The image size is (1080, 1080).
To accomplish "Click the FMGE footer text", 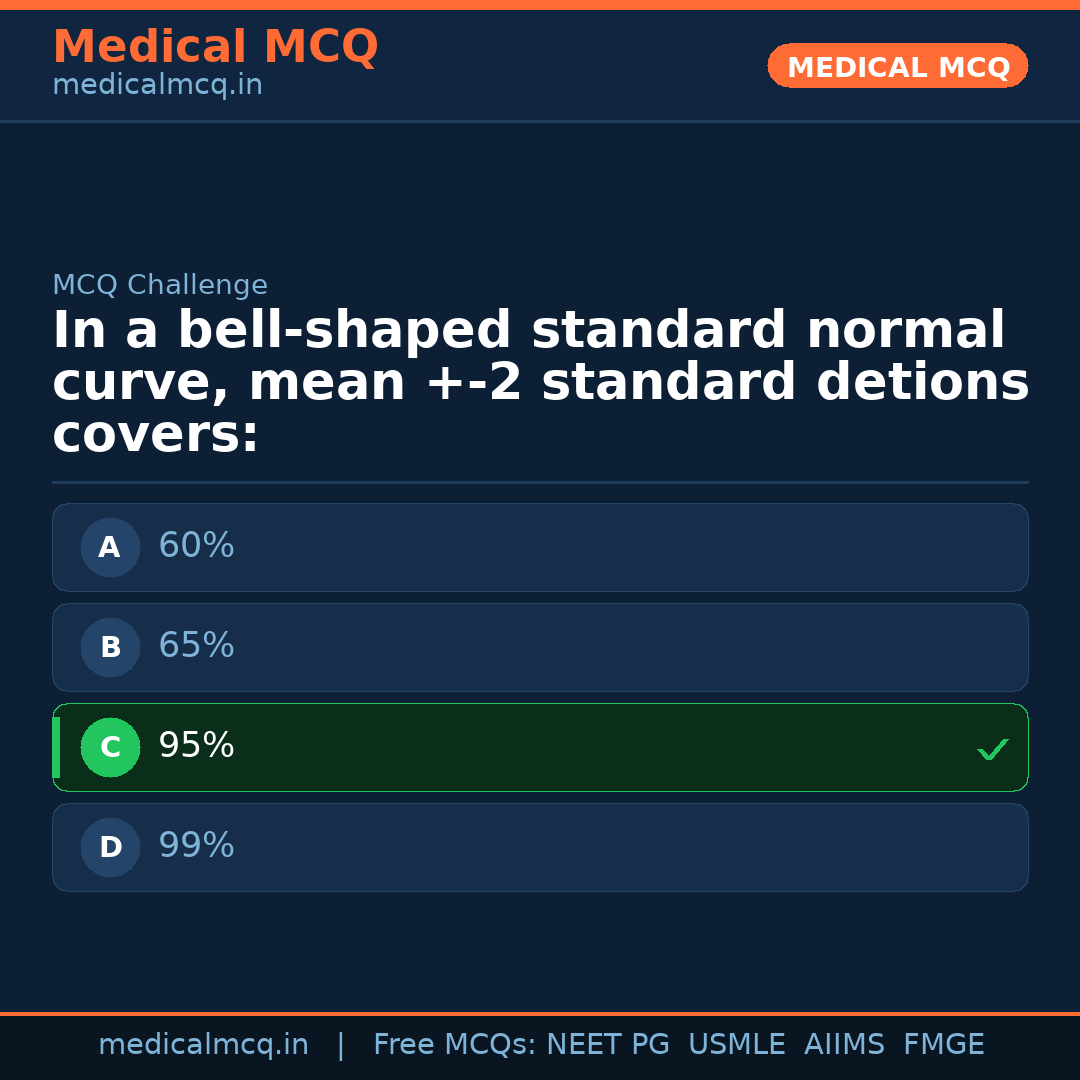I will tap(943, 1045).
